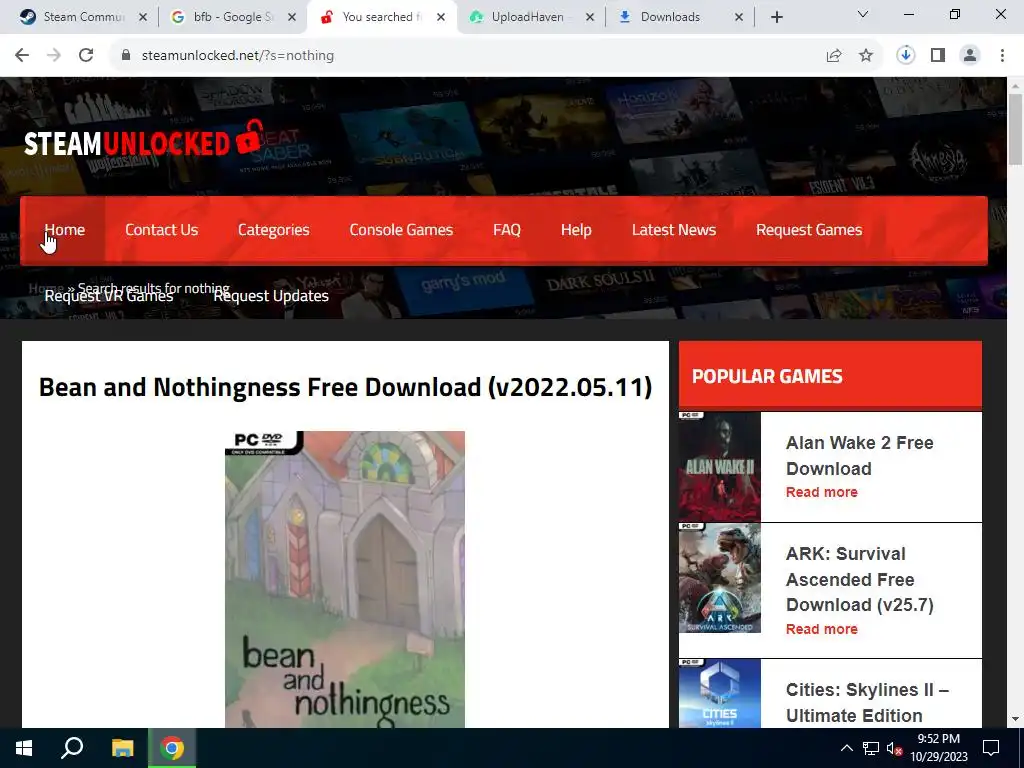Click the share this page icon
1024x768 pixels.
tap(834, 56)
